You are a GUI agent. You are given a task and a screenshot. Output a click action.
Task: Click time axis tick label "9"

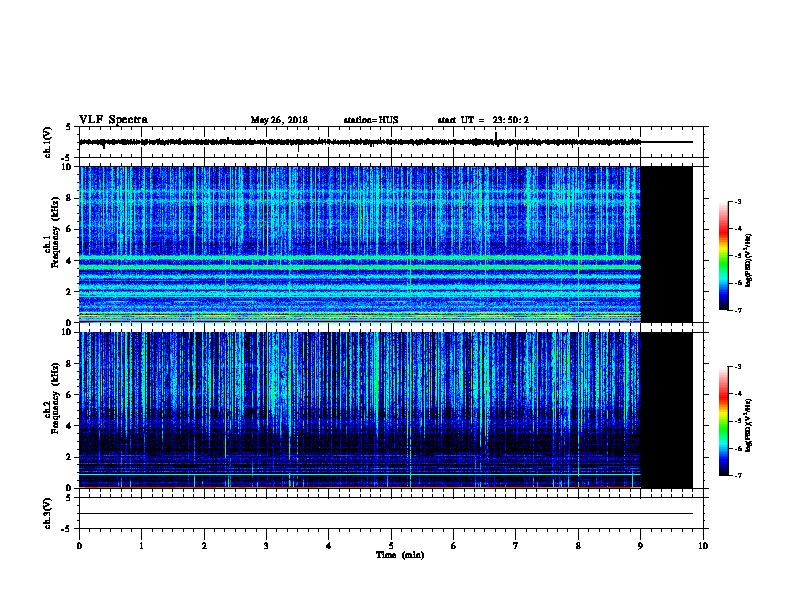(x=640, y=546)
